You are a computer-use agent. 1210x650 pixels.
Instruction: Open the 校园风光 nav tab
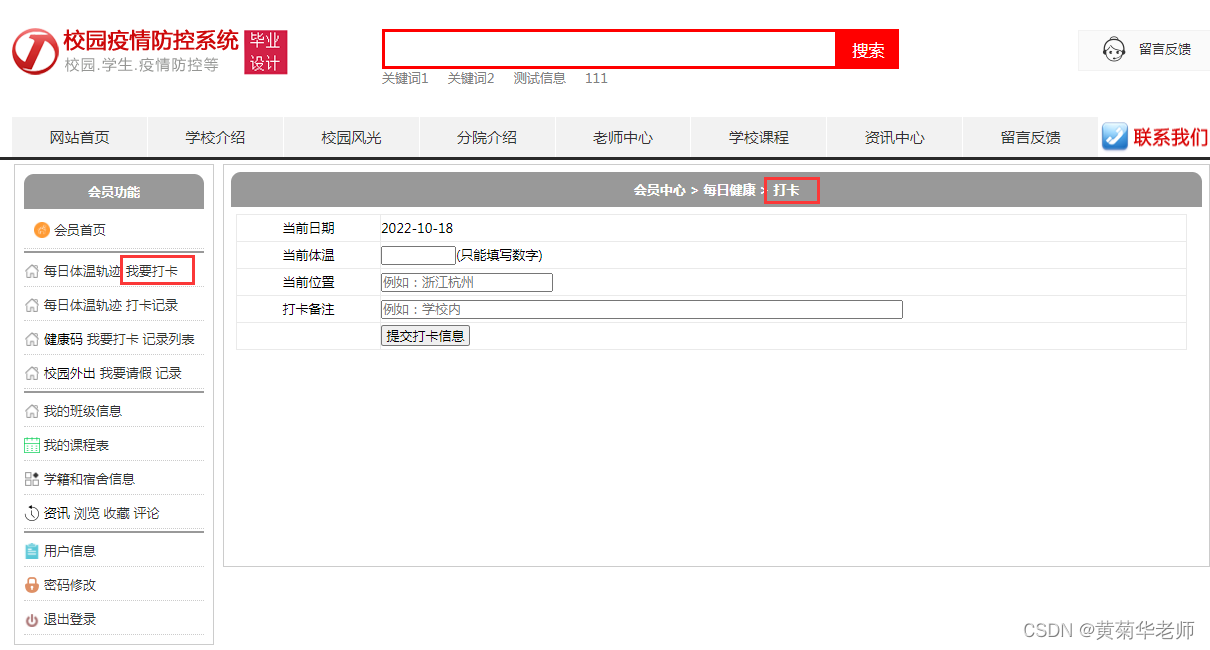tap(352, 137)
